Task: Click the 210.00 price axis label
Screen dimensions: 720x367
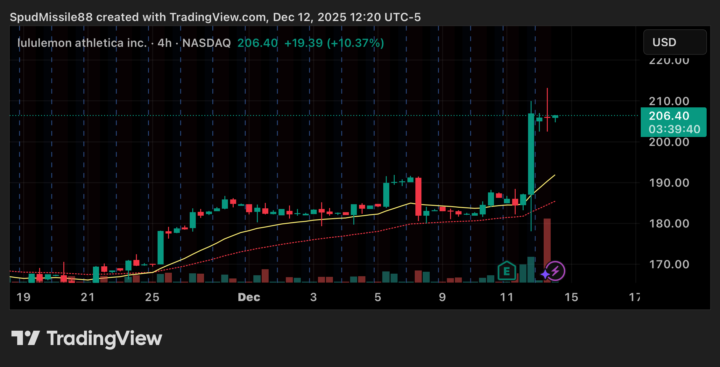Action: [x=669, y=101]
